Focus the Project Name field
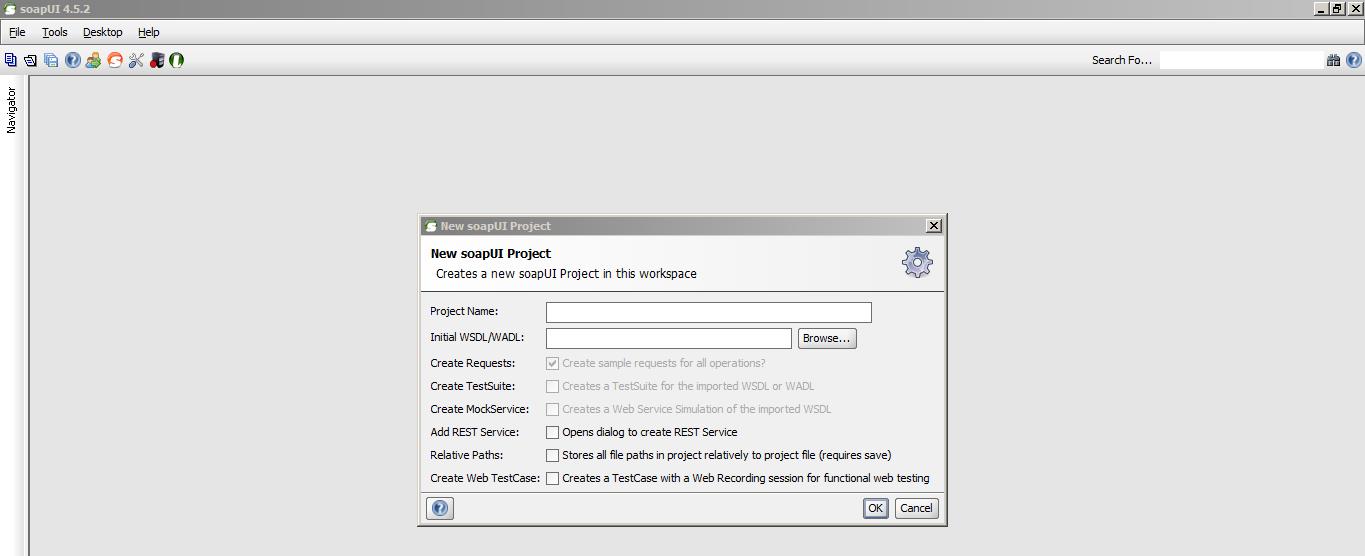 coord(709,312)
